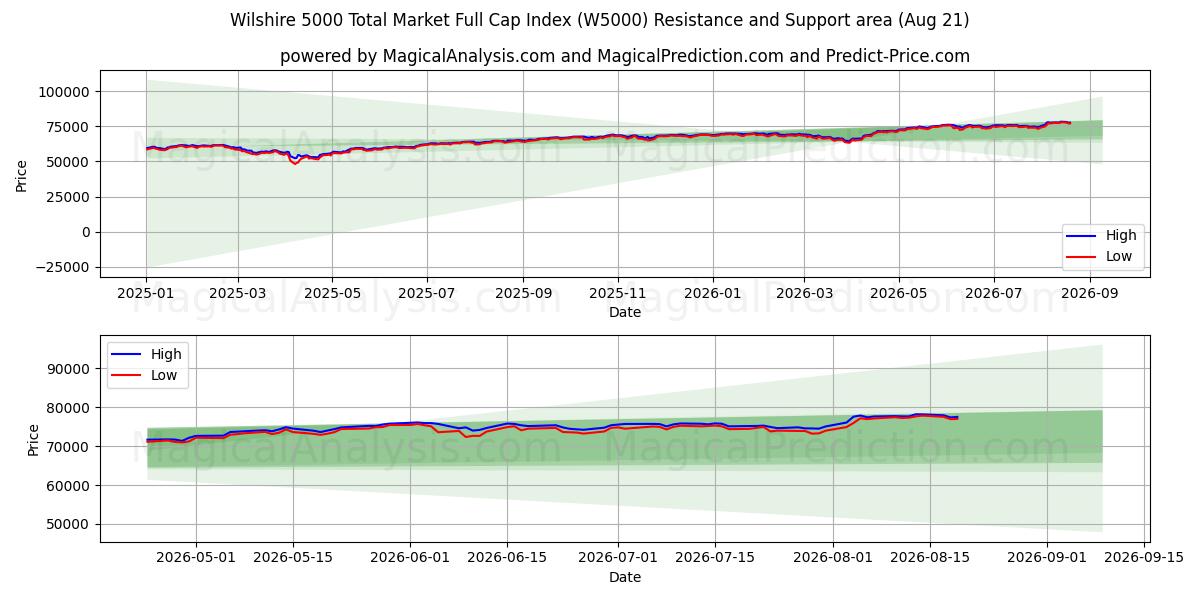Click the bottom chart's 'Price' axis label

click(34, 439)
